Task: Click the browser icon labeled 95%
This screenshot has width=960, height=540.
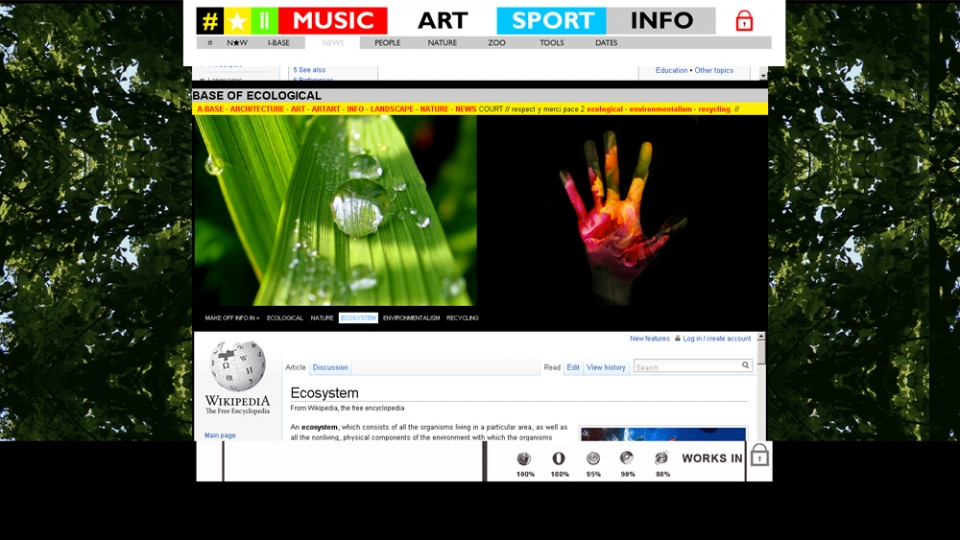Action: 593,459
